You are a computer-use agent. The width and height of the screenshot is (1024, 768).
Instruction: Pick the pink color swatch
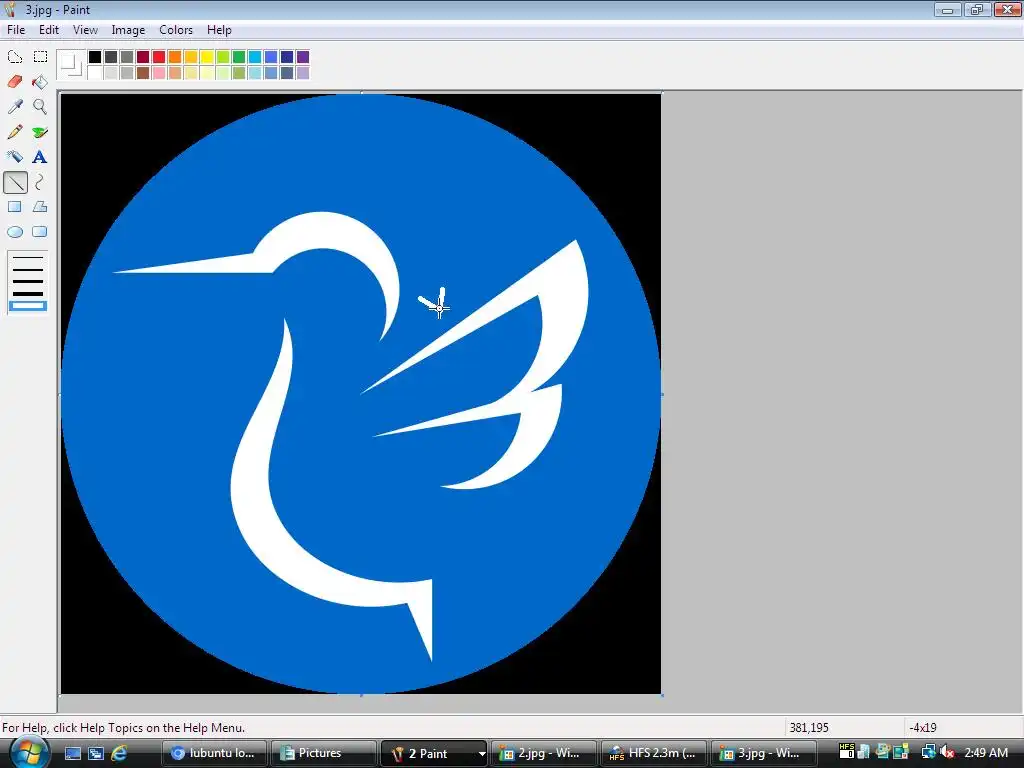point(159,72)
